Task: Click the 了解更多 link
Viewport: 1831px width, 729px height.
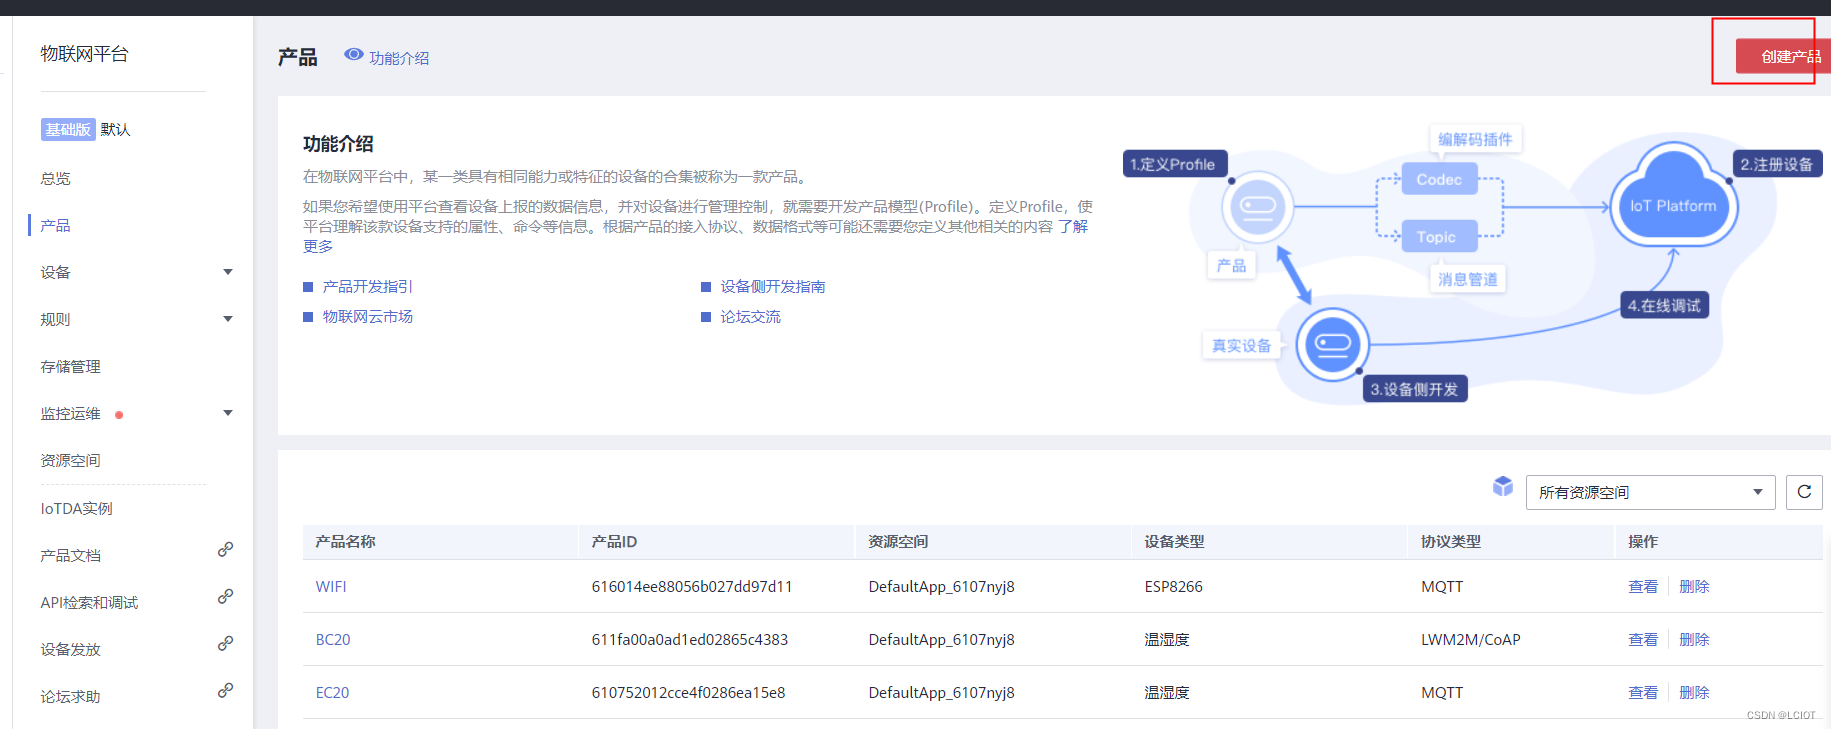Action: [1073, 226]
